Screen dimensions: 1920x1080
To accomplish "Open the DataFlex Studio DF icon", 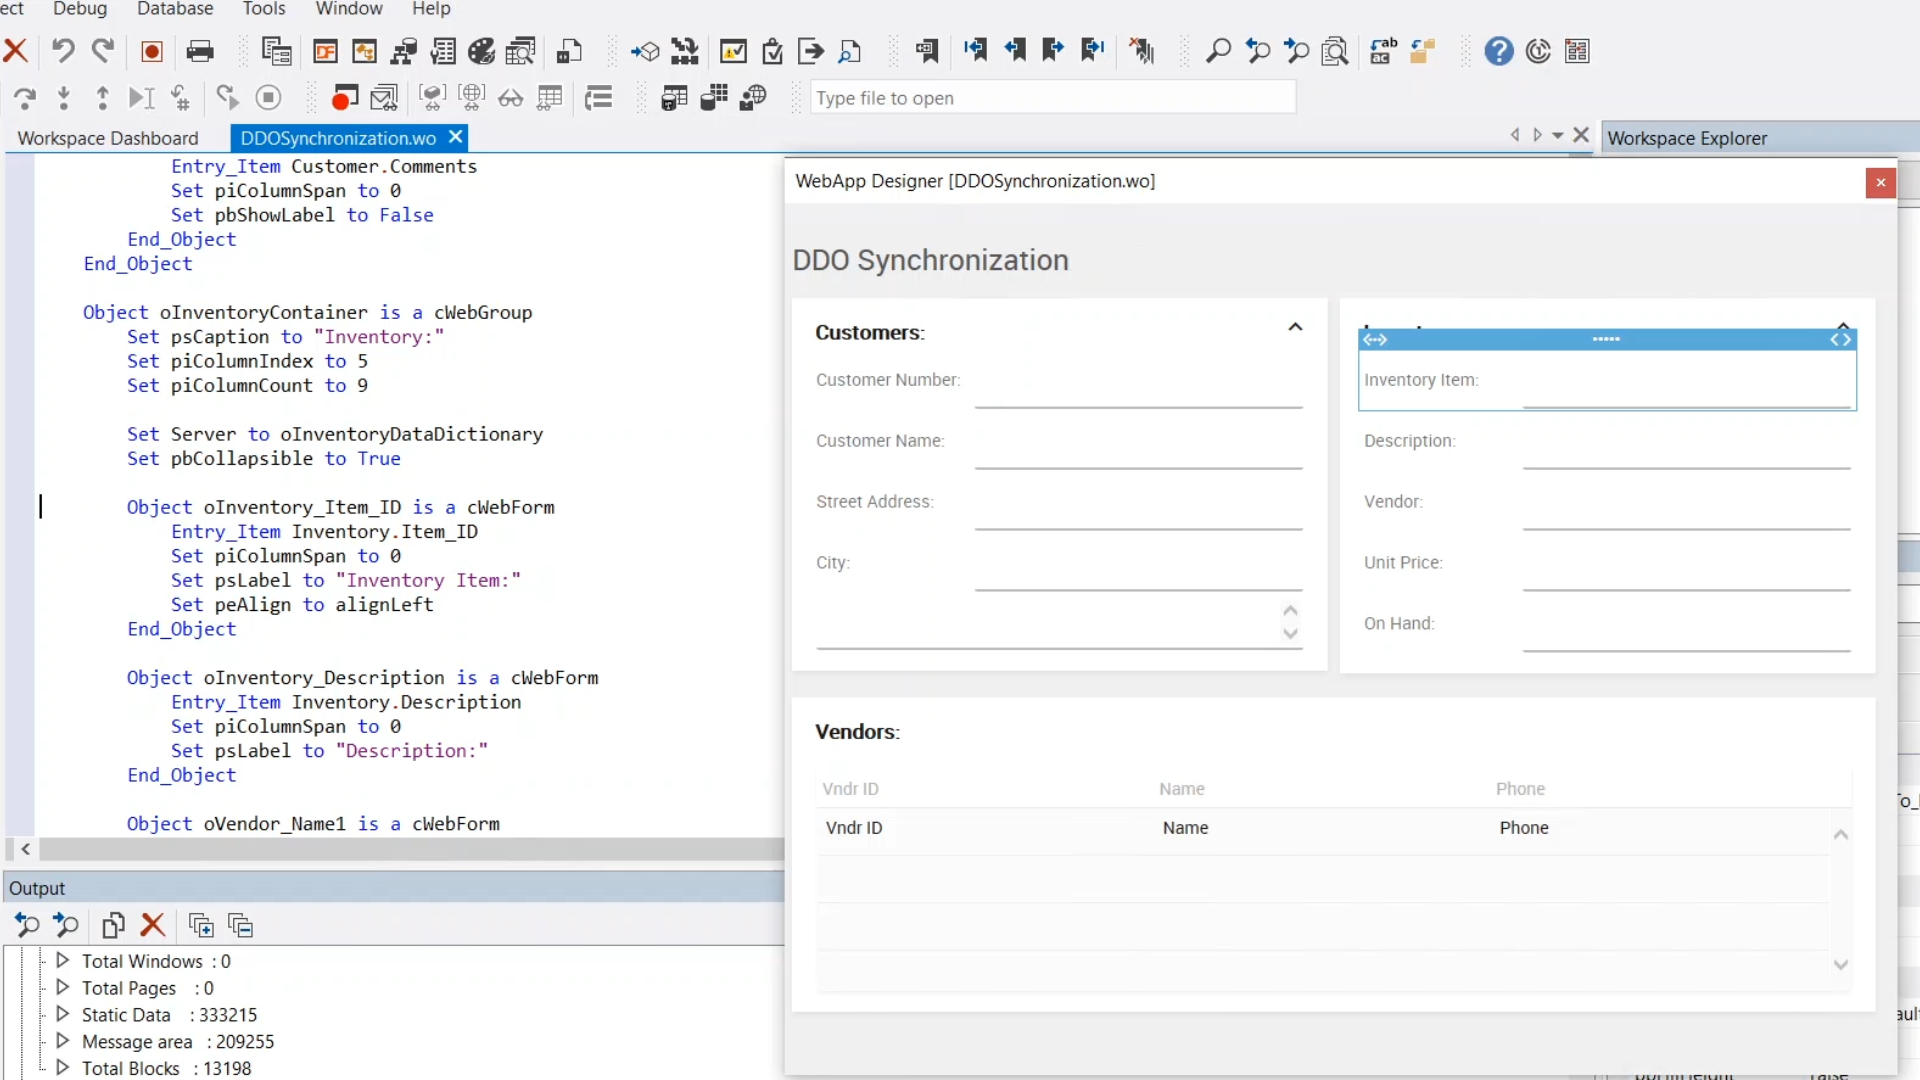I will (326, 51).
